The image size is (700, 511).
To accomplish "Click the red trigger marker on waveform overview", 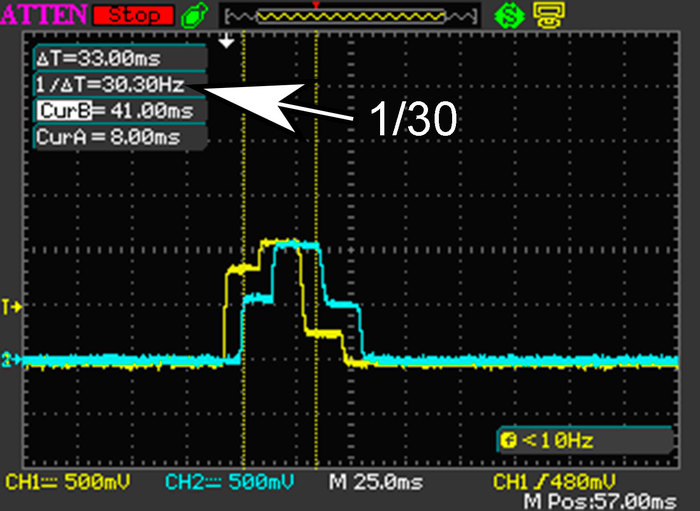I will (x=317, y=6).
